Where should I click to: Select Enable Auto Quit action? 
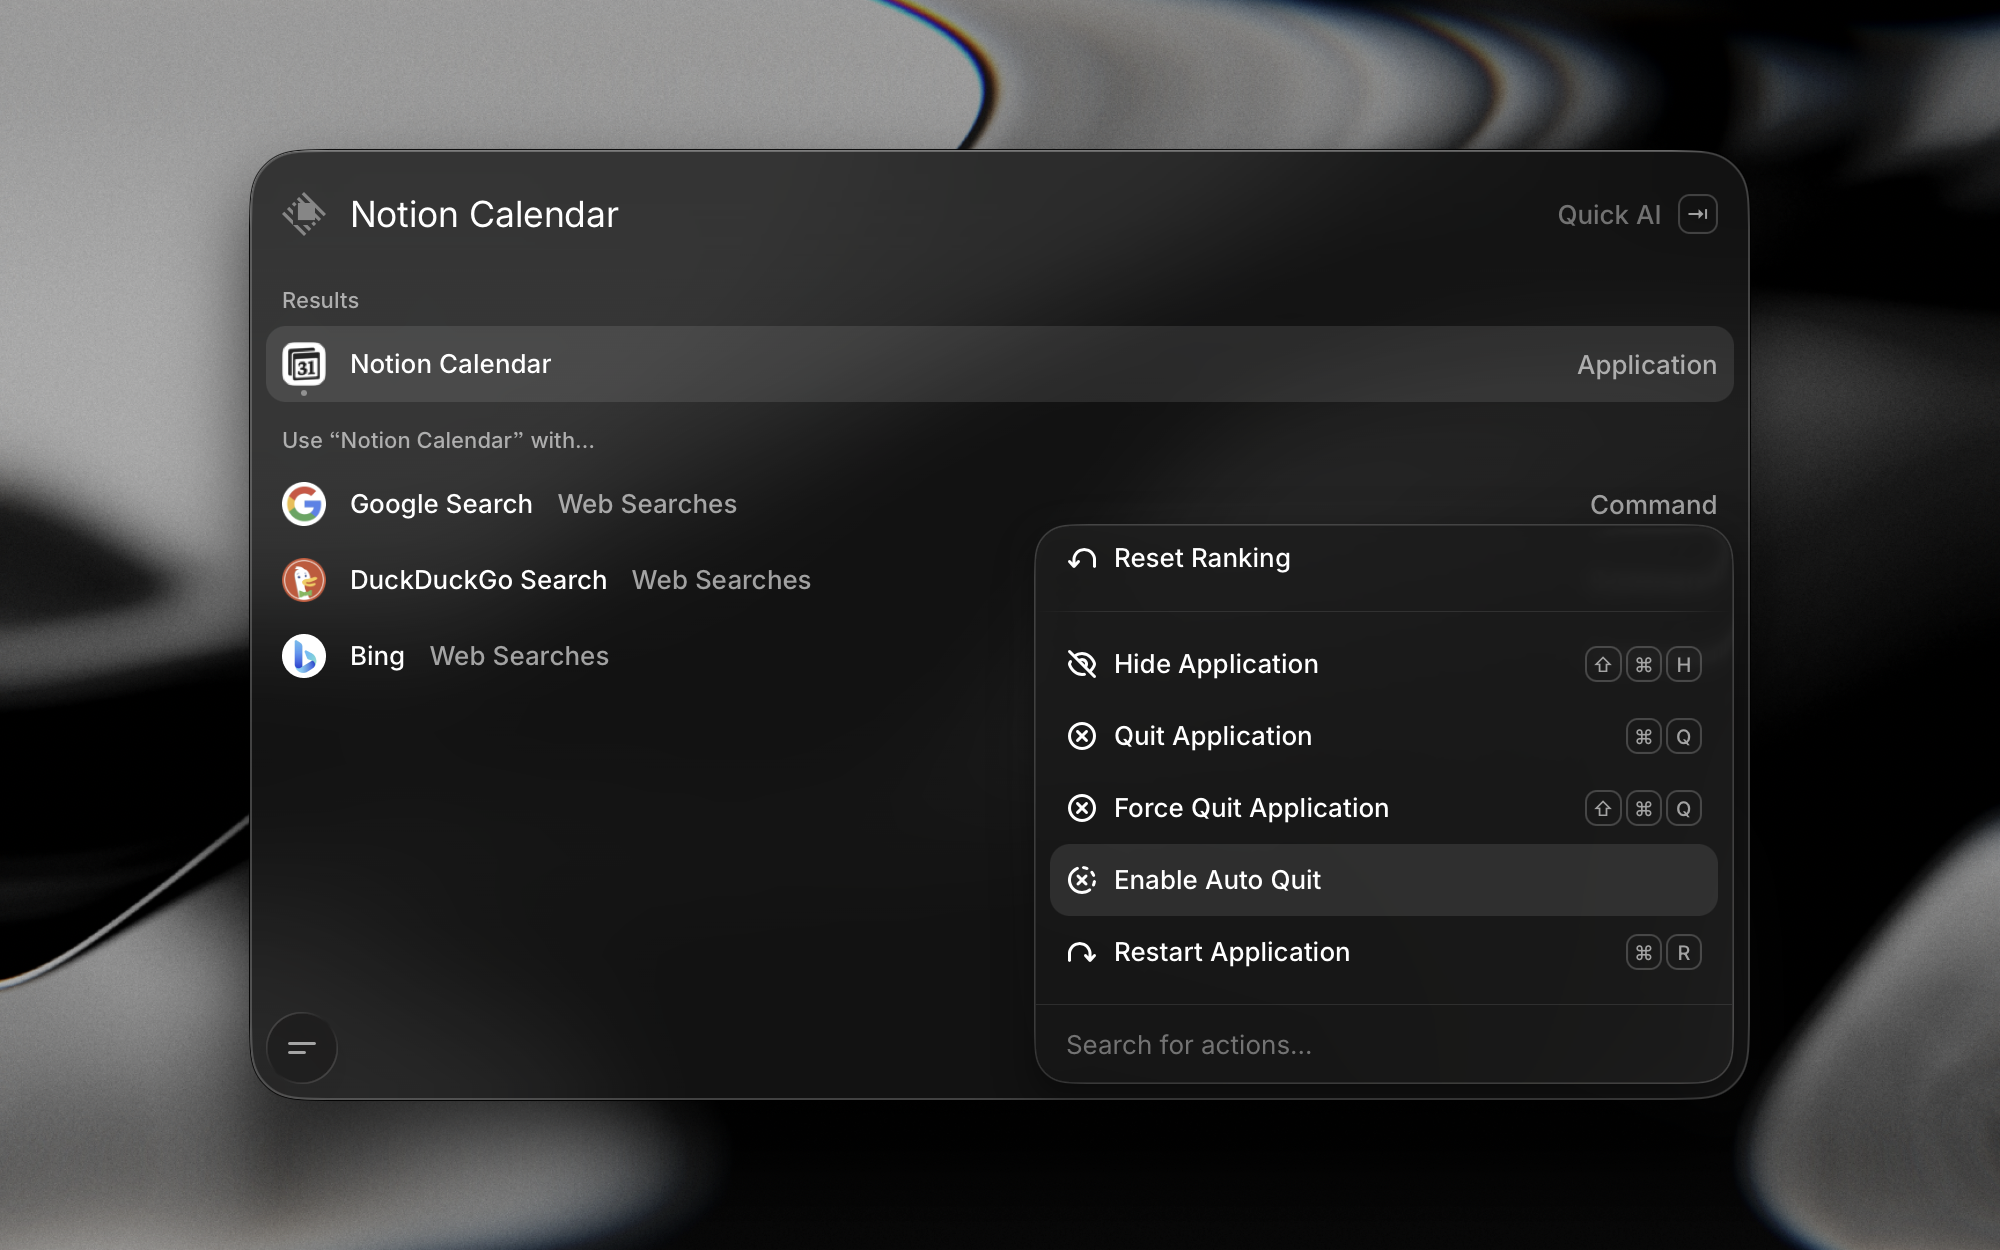[x=1383, y=880]
